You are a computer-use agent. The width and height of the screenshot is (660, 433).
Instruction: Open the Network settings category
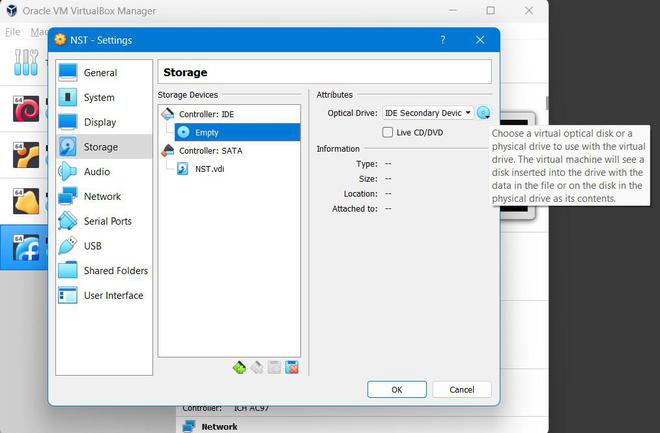[104, 197]
